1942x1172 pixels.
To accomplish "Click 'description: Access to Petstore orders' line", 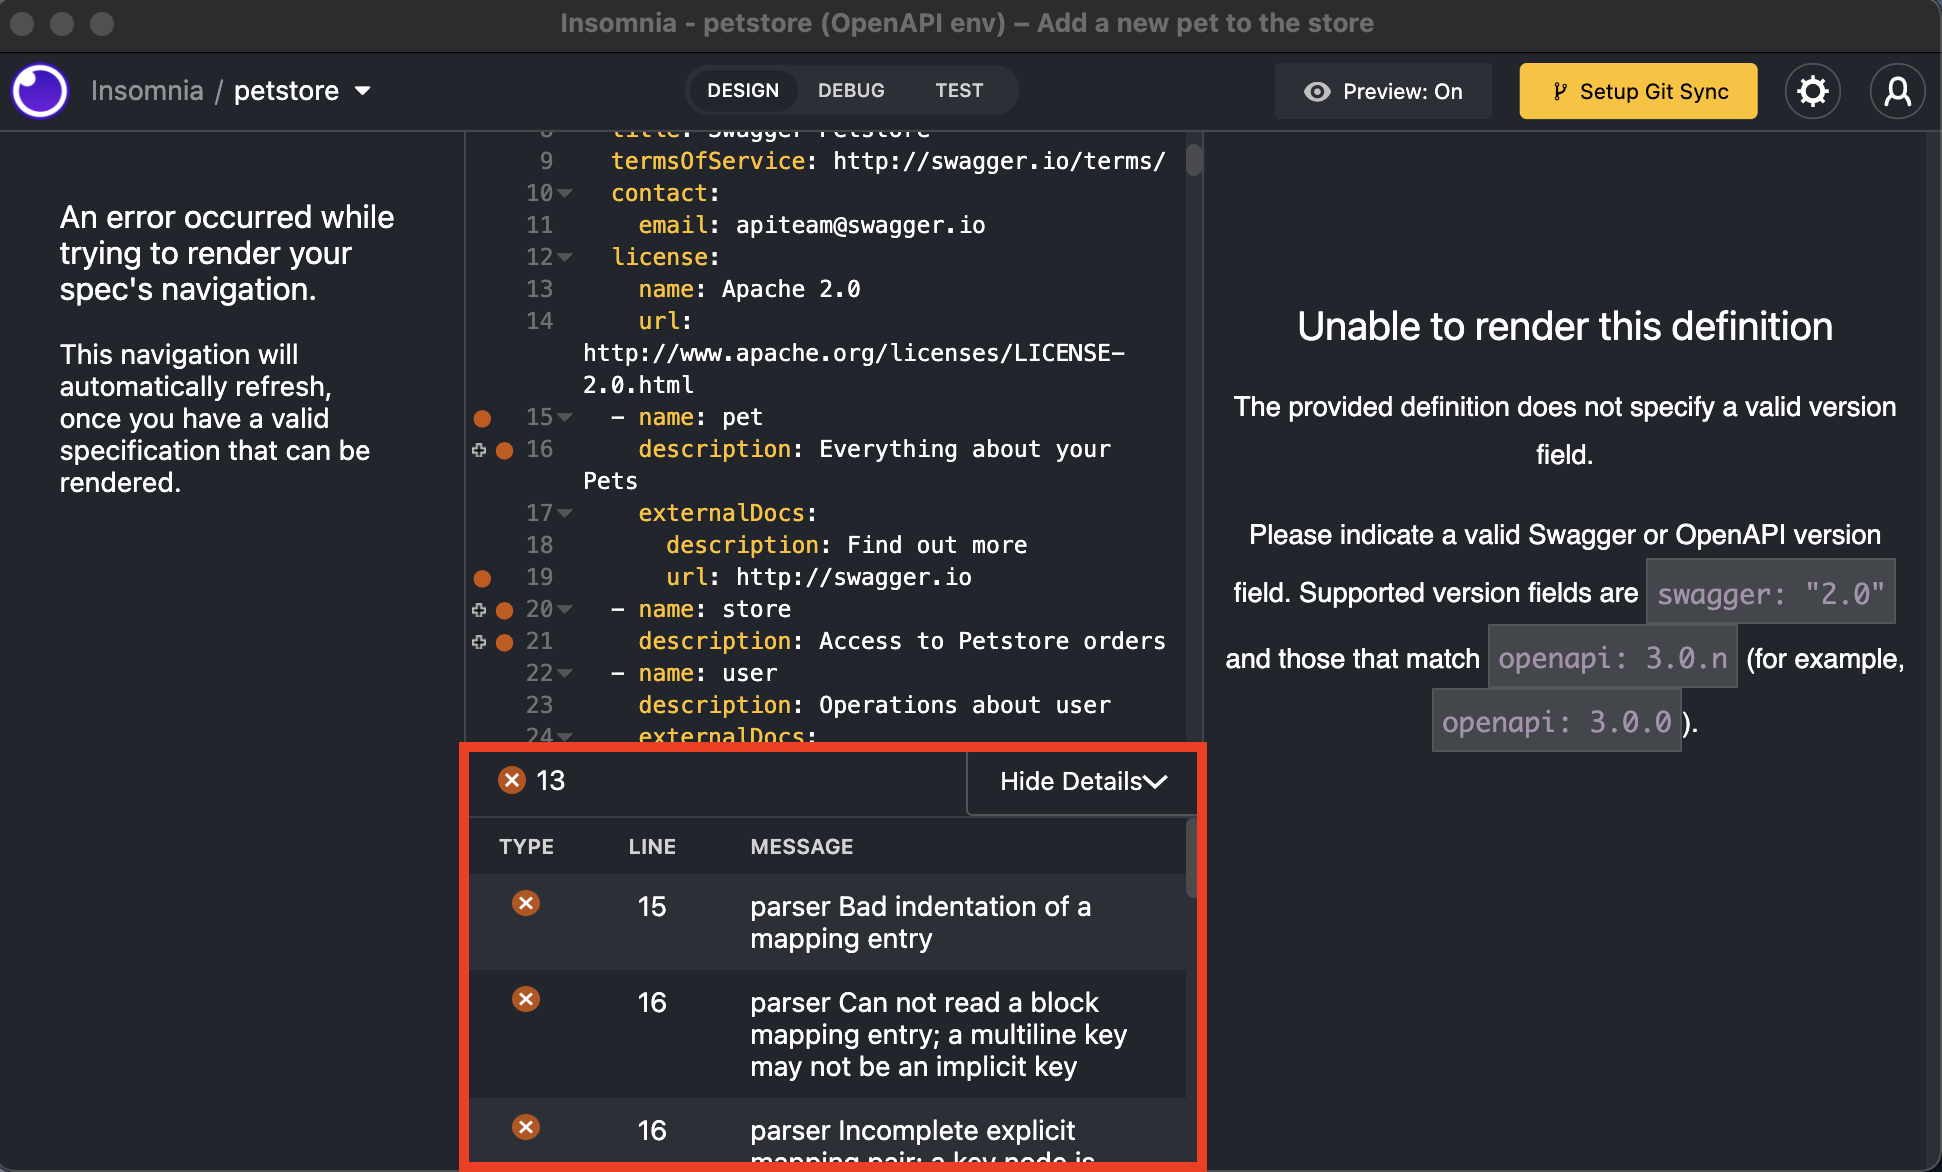I will (902, 641).
